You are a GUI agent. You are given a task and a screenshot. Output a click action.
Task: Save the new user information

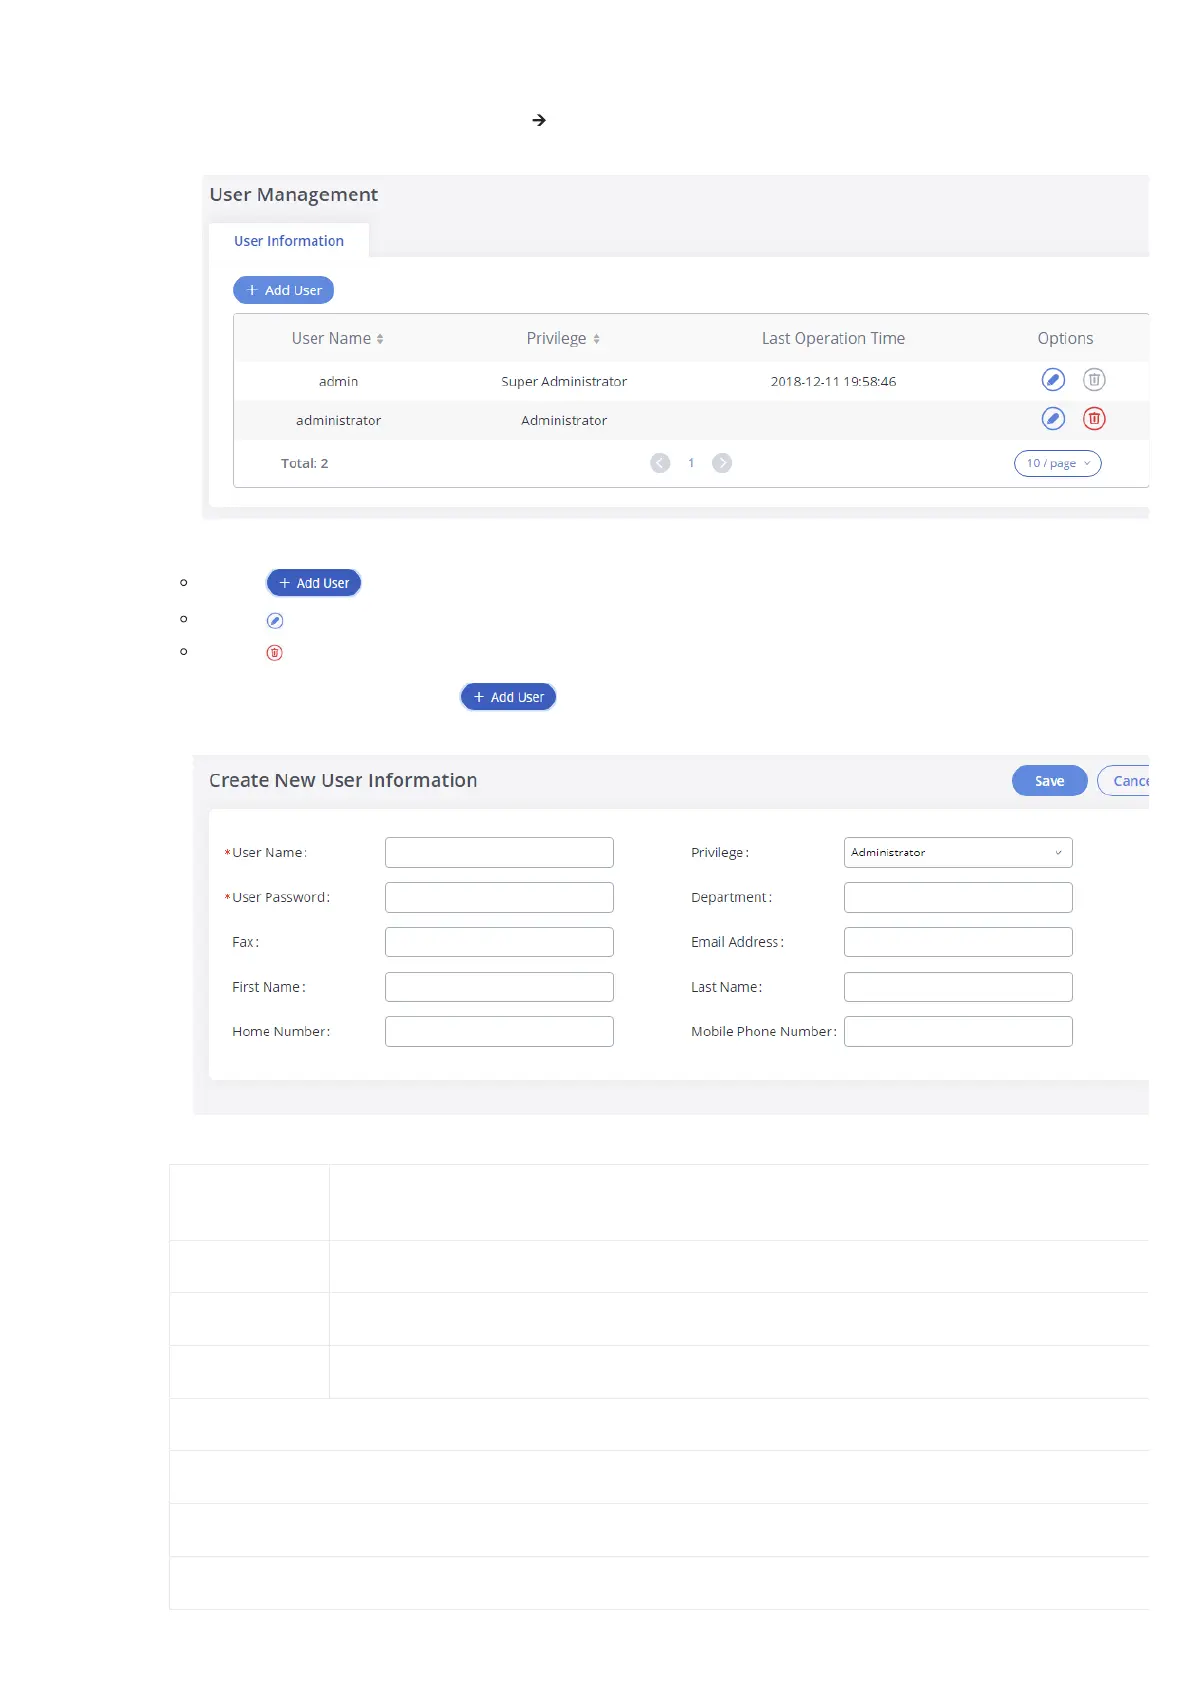click(x=1049, y=781)
